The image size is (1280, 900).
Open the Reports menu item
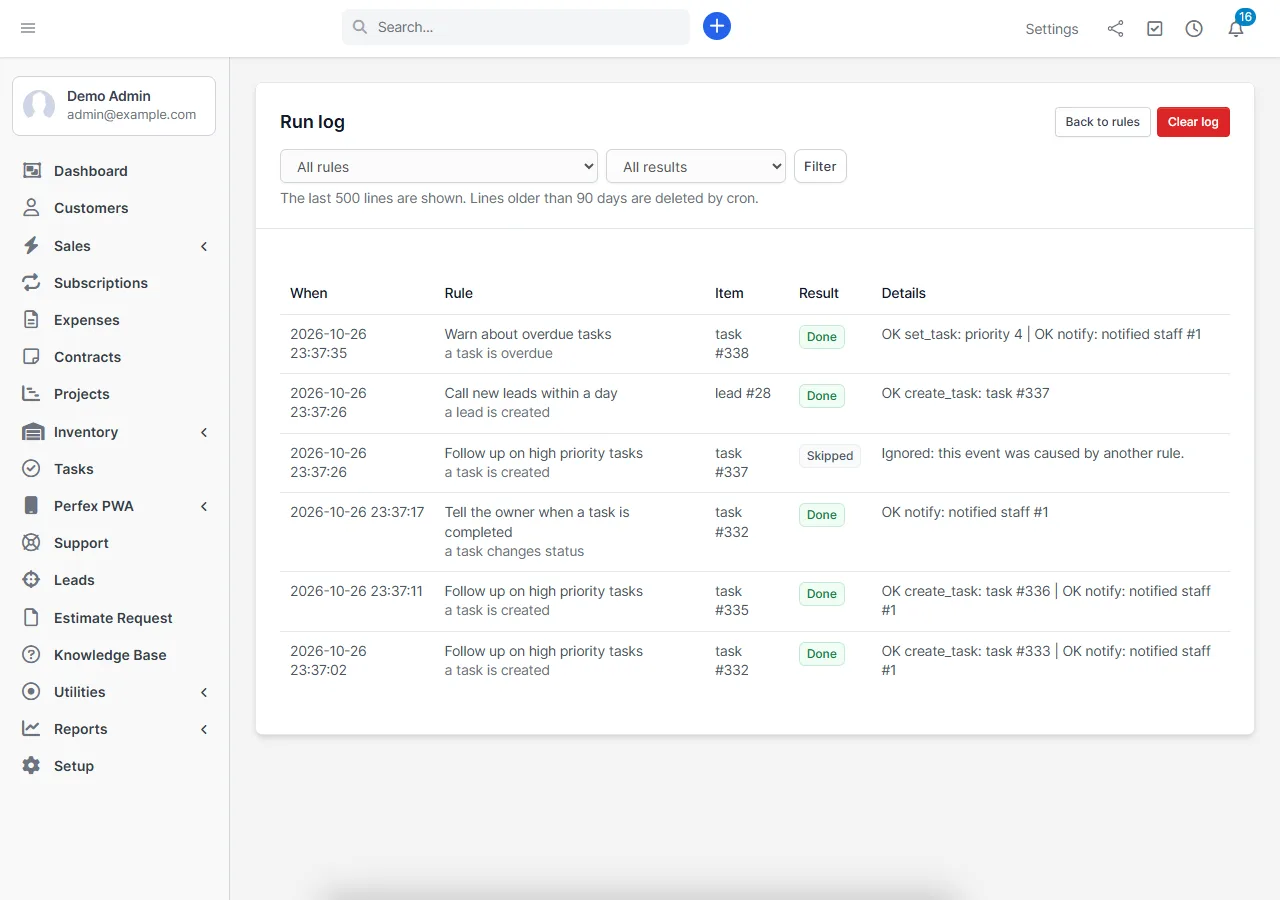point(115,729)
